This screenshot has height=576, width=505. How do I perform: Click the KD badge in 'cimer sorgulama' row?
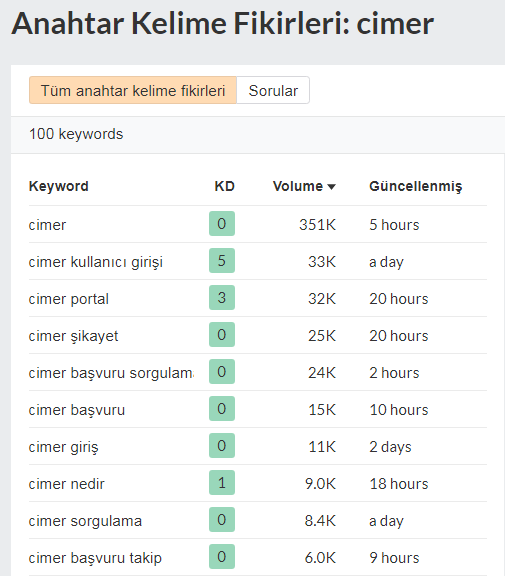point(222,519)
